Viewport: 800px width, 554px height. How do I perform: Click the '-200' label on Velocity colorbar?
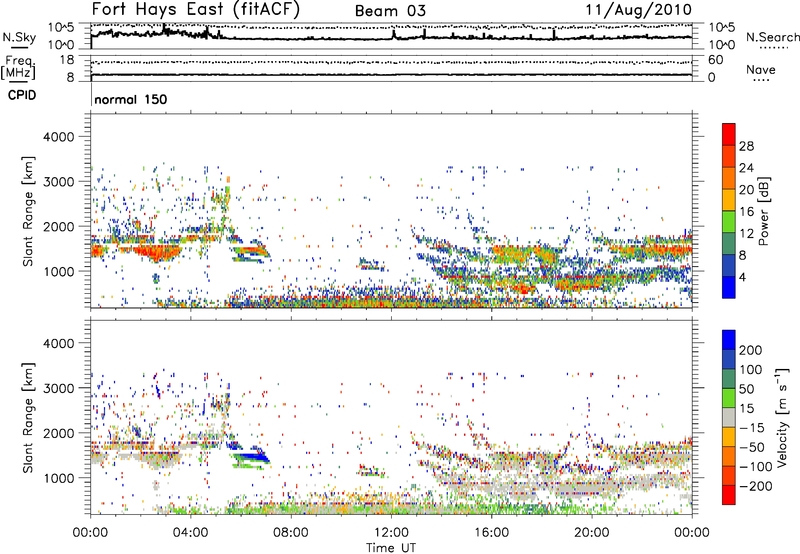755,486
